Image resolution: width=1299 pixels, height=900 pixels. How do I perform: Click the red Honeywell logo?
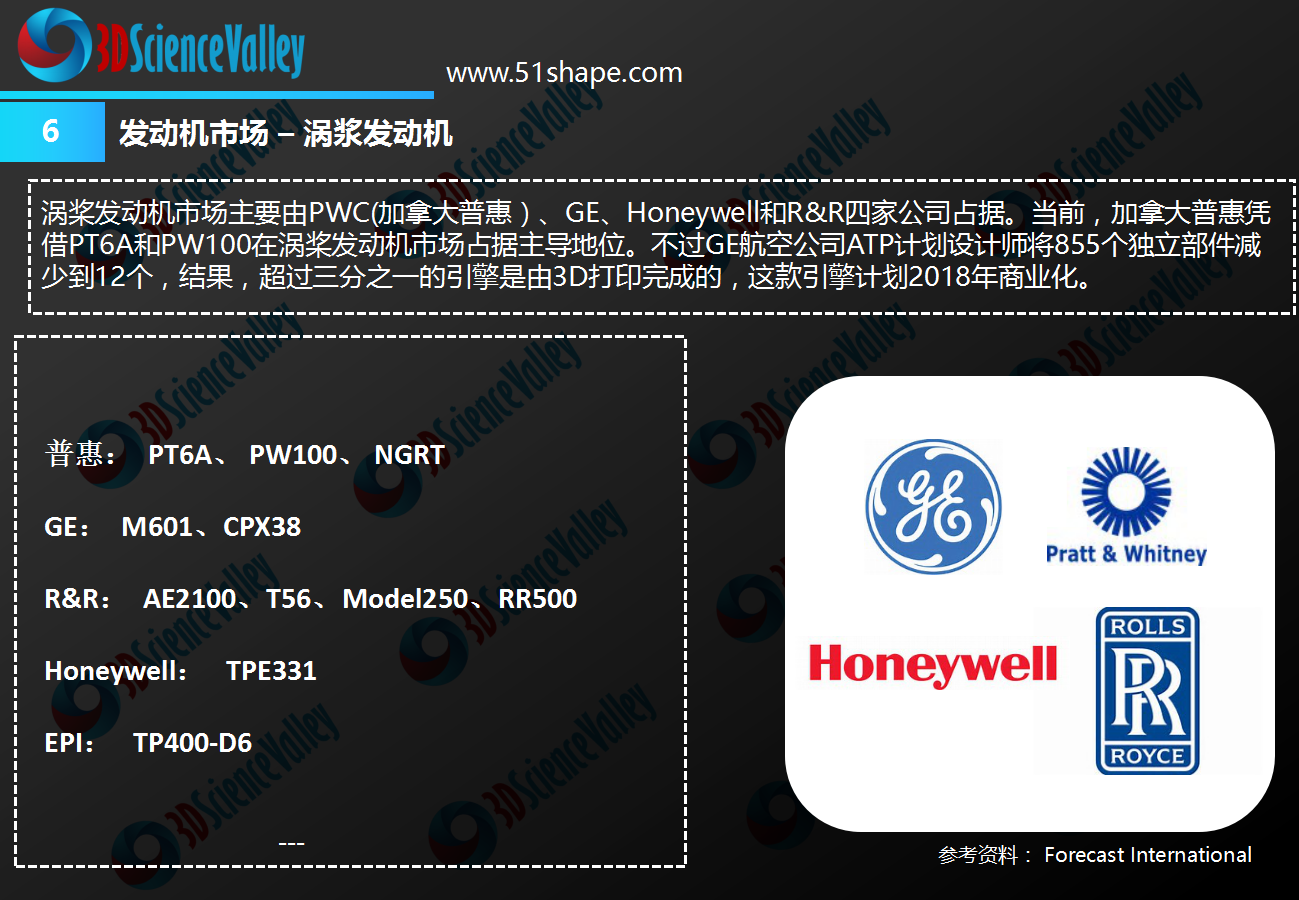tap(933, 664)
